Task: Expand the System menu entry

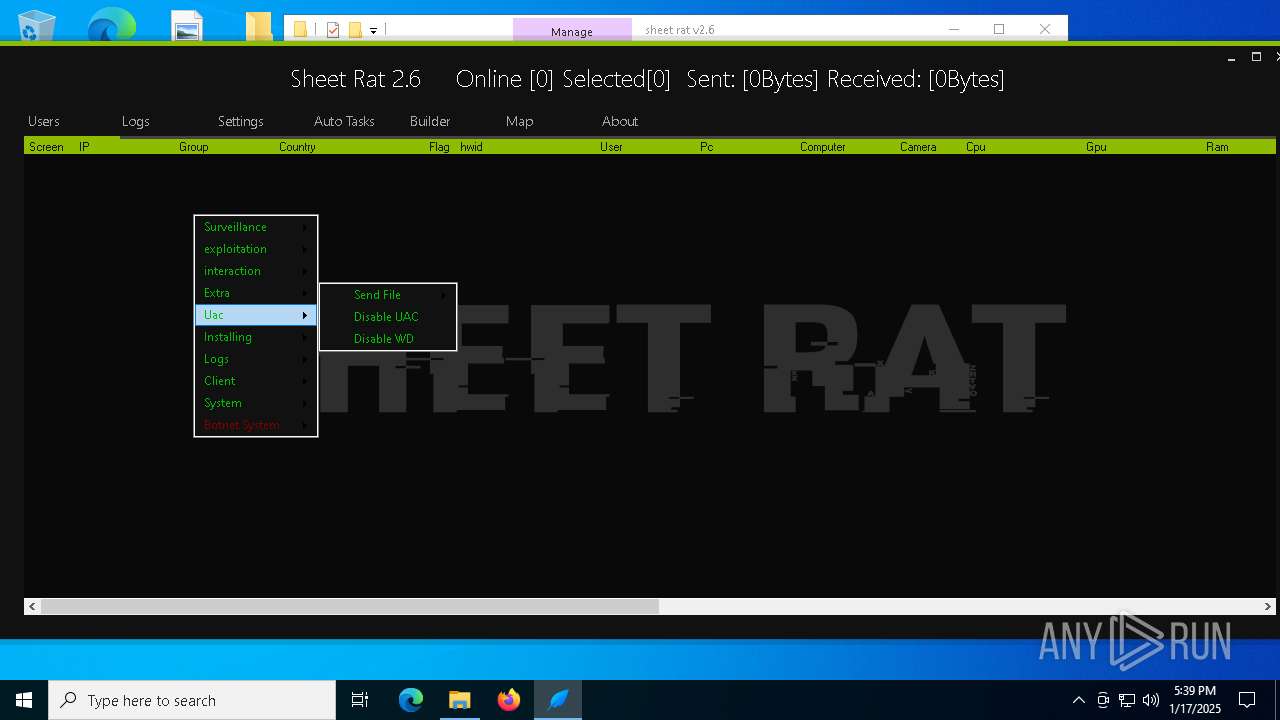Action: [256, 403]
